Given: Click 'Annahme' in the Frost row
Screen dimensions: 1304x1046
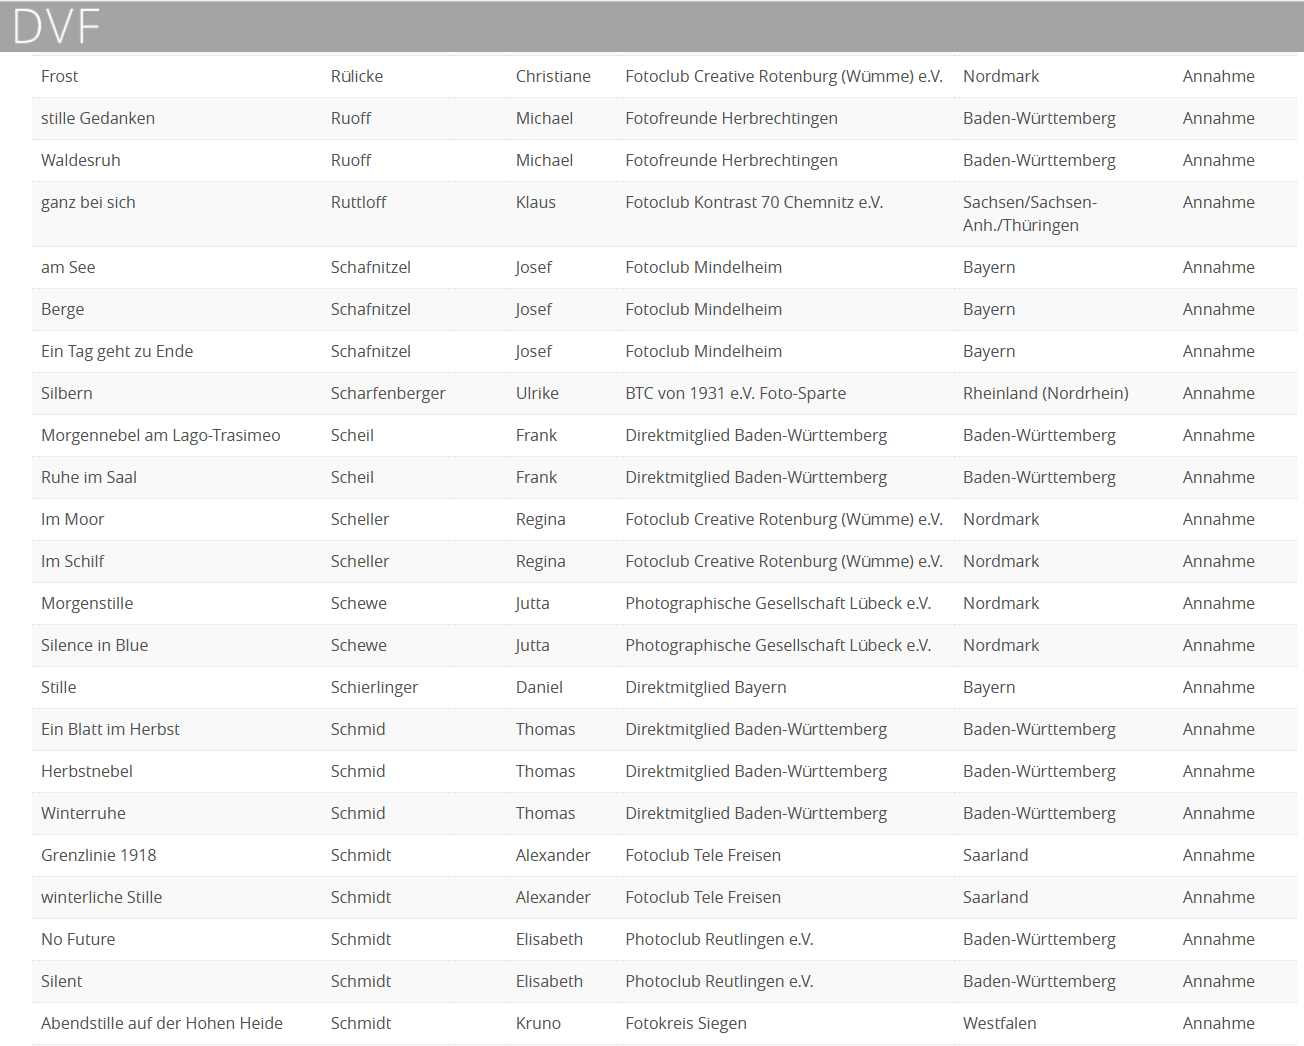Looking at the screenshot, I should [x=1218, y=76].
